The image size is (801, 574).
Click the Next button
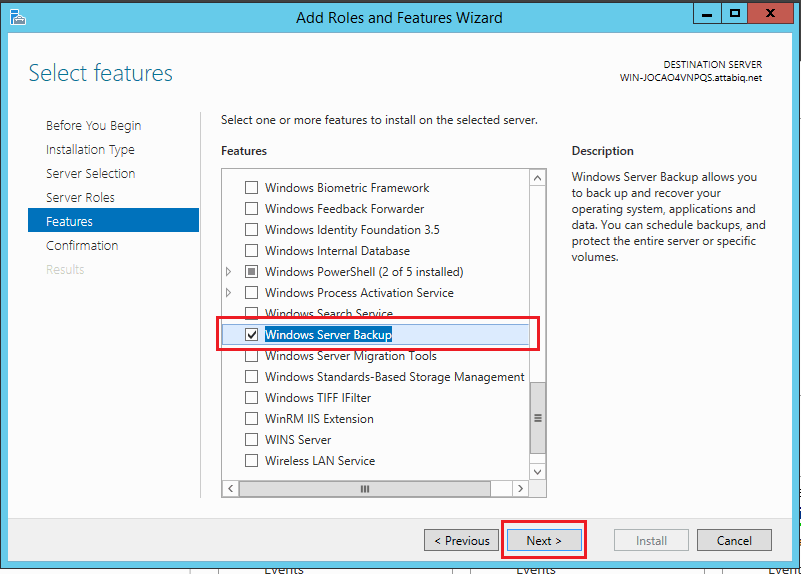[x=543, y=541]
